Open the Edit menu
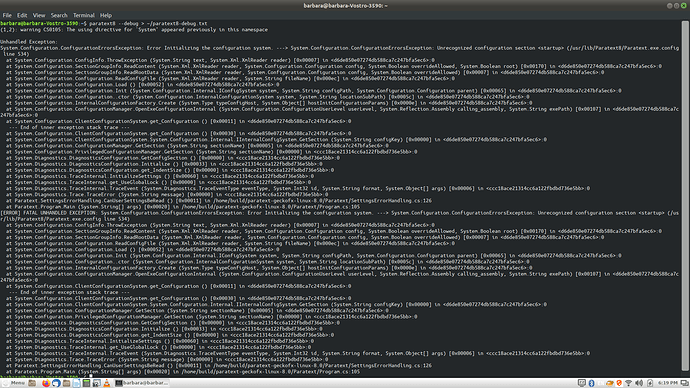Viewport: 690px width, 388px height. coord(22,15)
